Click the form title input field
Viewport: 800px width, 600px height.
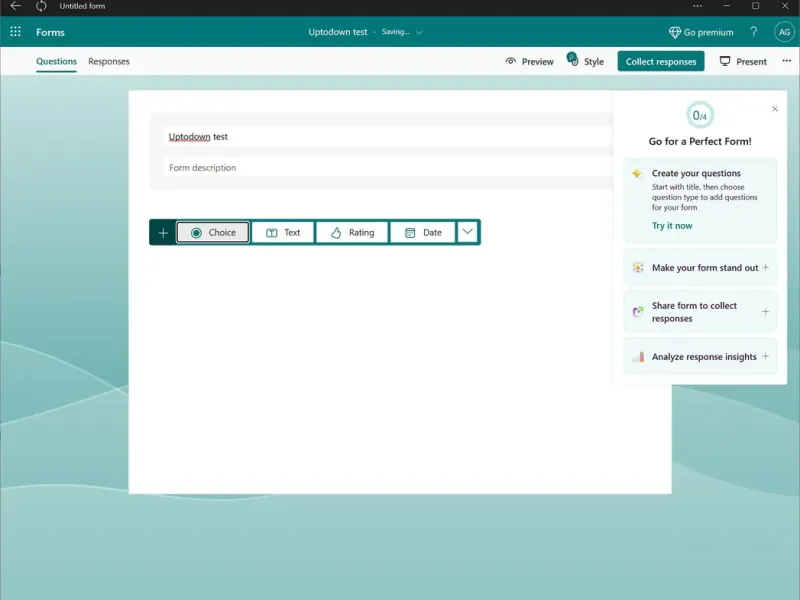point(388,137)
